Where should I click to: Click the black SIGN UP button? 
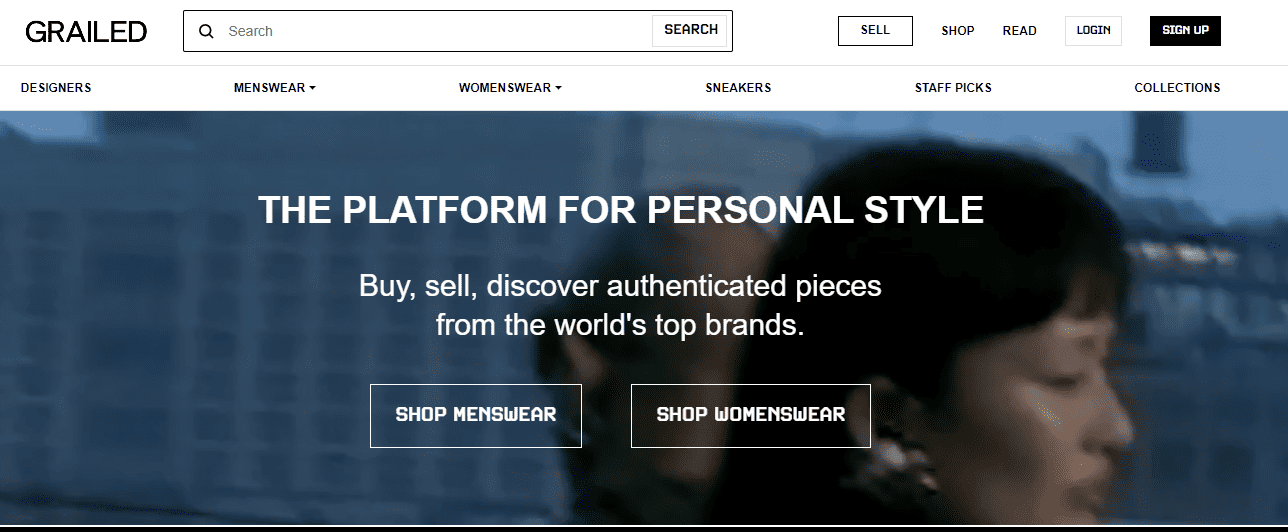(x=1185, y=31)
